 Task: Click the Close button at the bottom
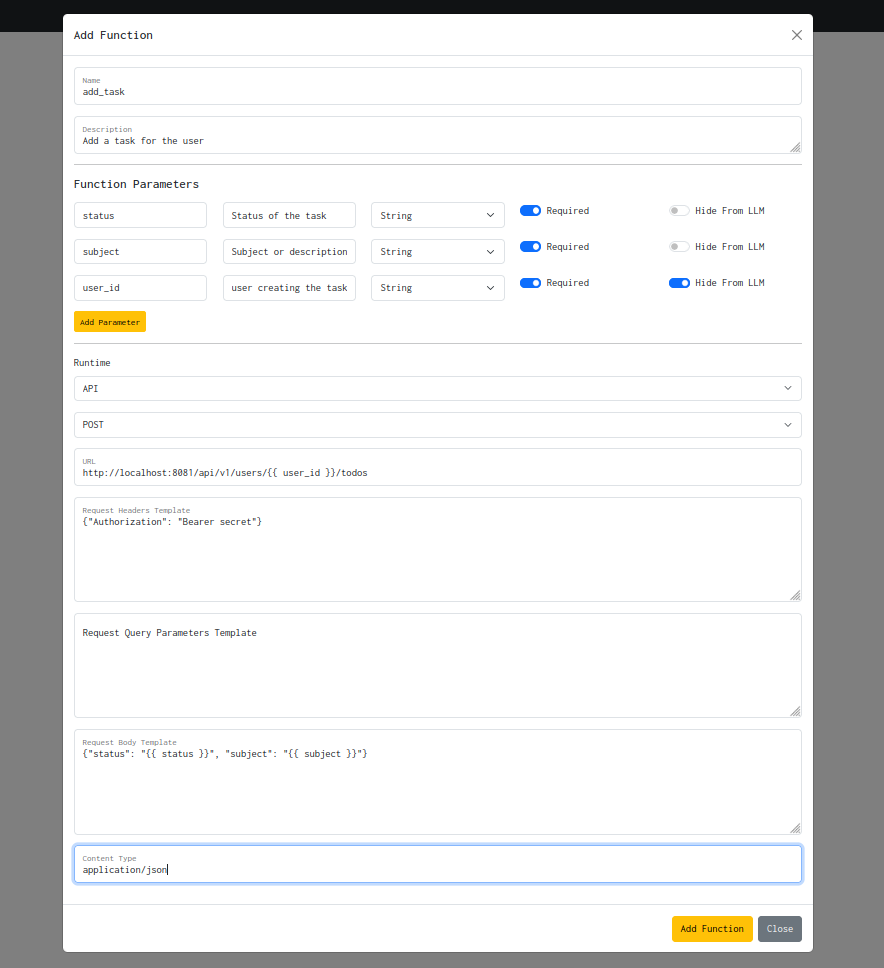click(x=779, y=929)
